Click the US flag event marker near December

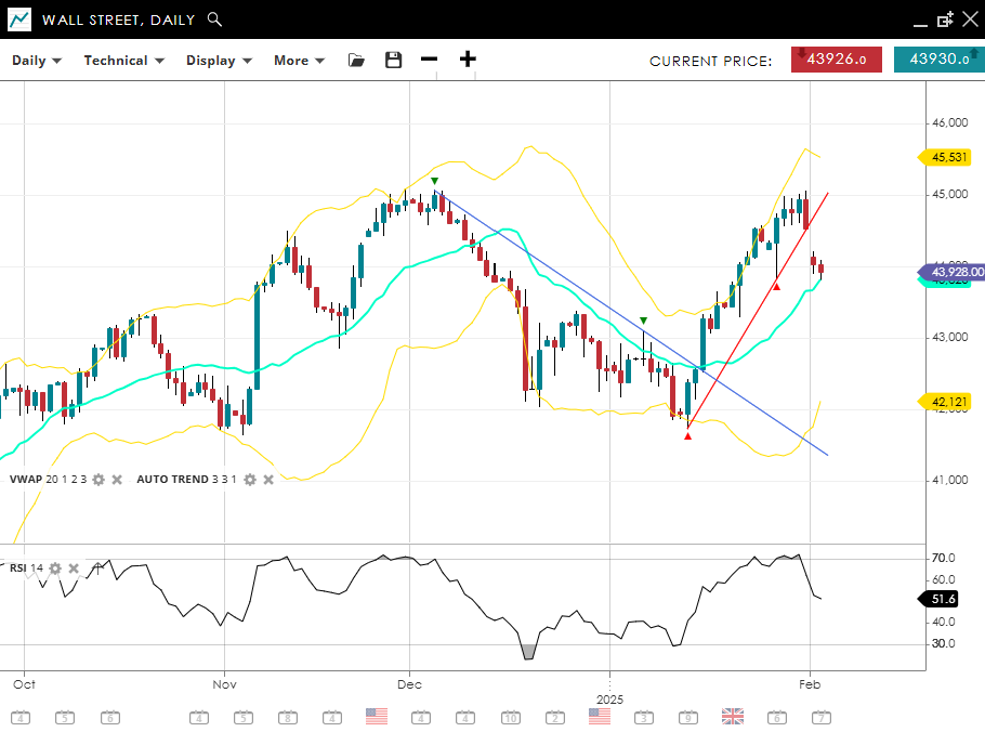[x=376, y=716]
